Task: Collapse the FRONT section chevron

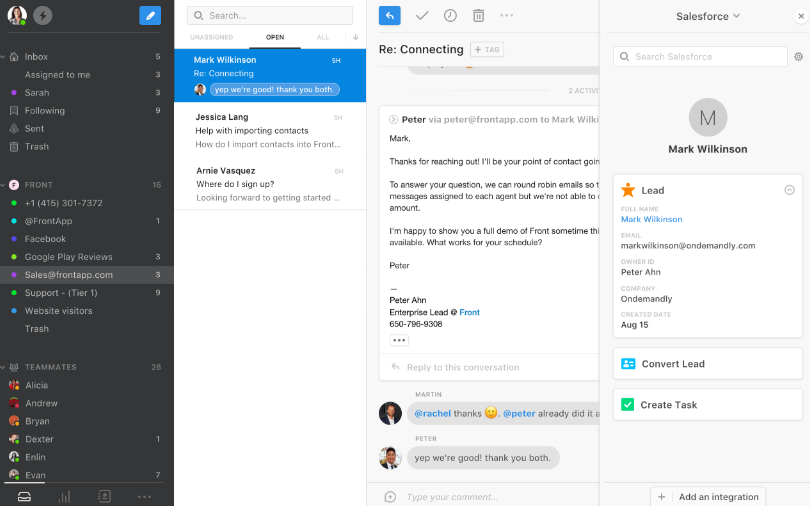Action: (3, 185)
